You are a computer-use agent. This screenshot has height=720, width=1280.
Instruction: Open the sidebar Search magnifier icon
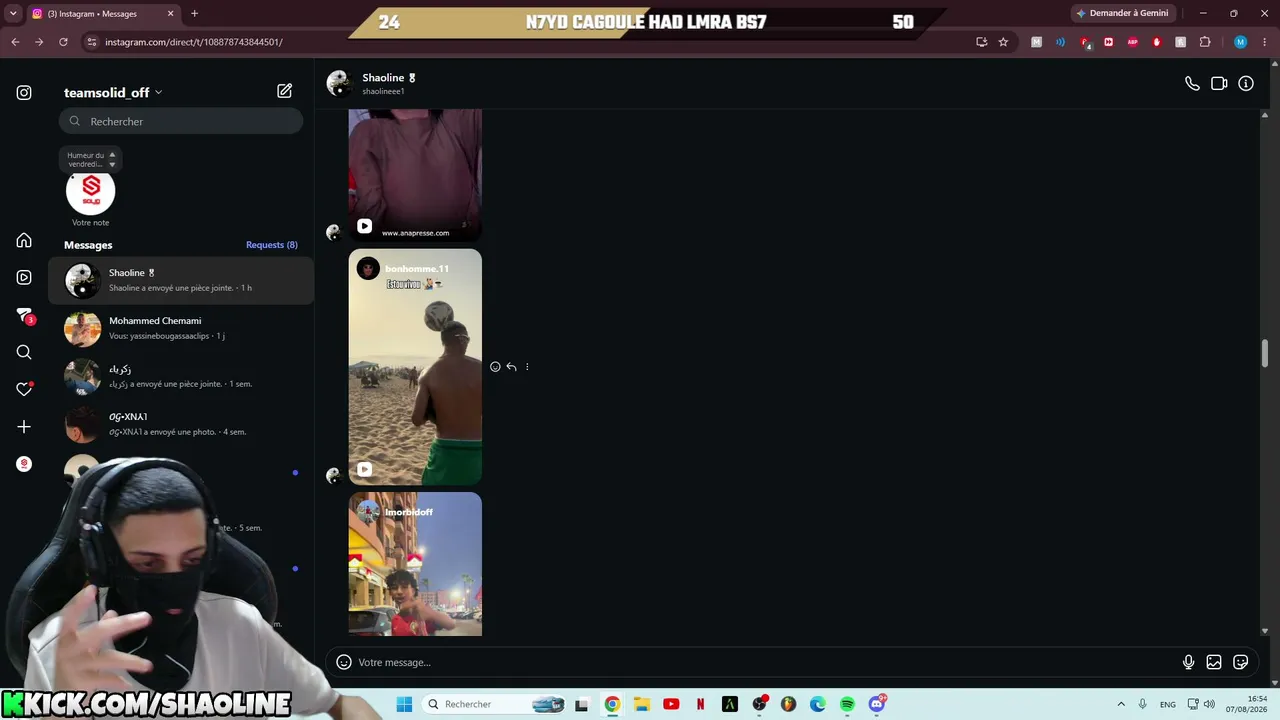[x=24, y=352]
